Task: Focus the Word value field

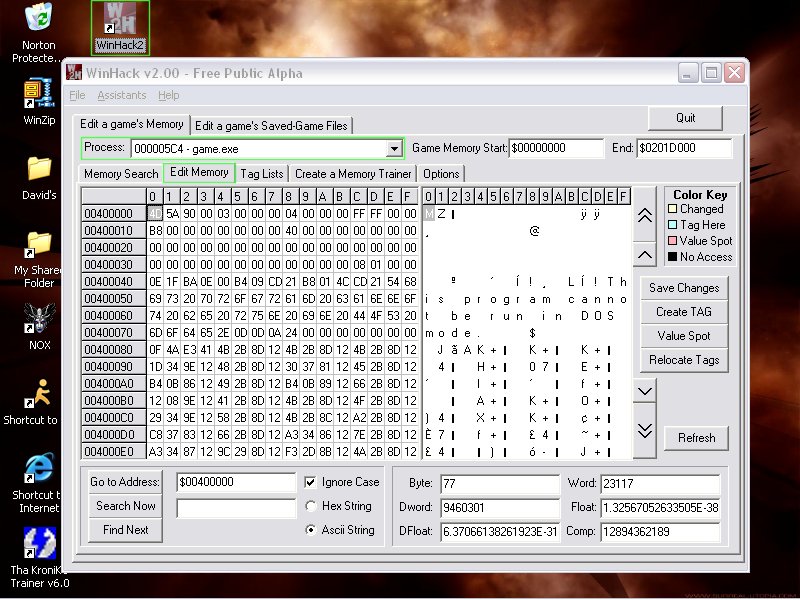Action: pos(660,484)
